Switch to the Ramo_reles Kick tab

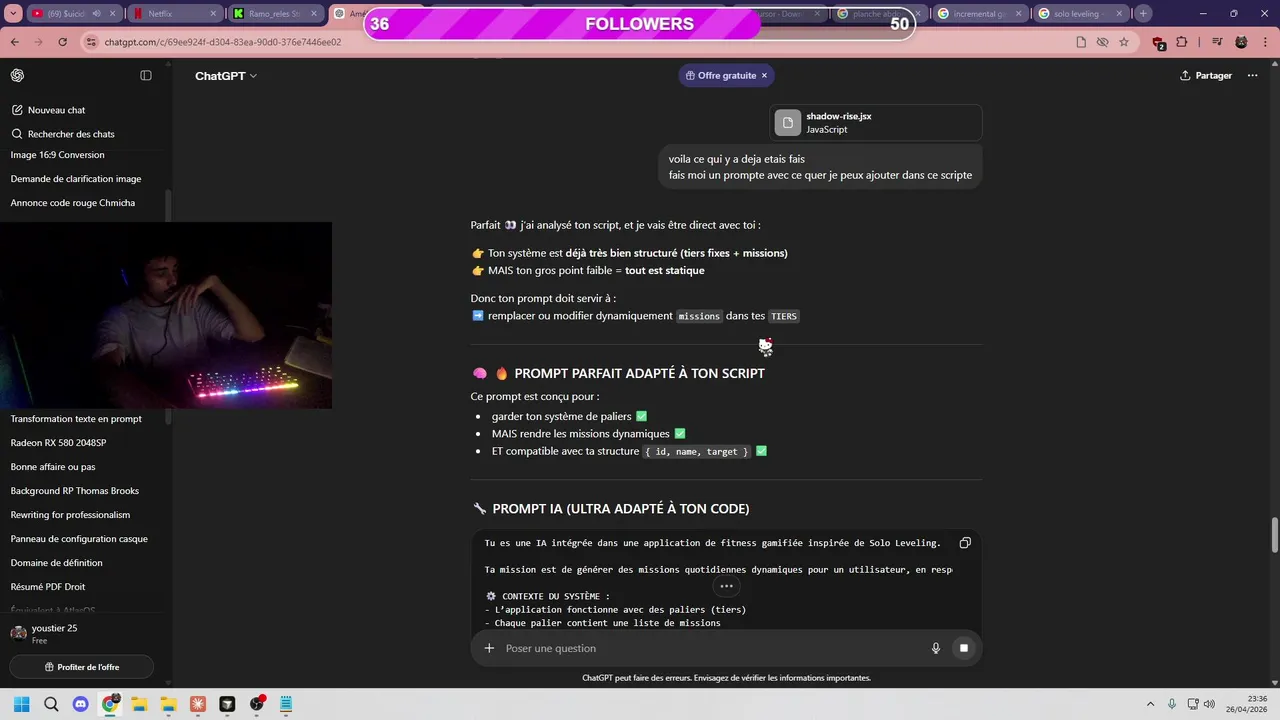pyautogui.click(x=276, y=14)
